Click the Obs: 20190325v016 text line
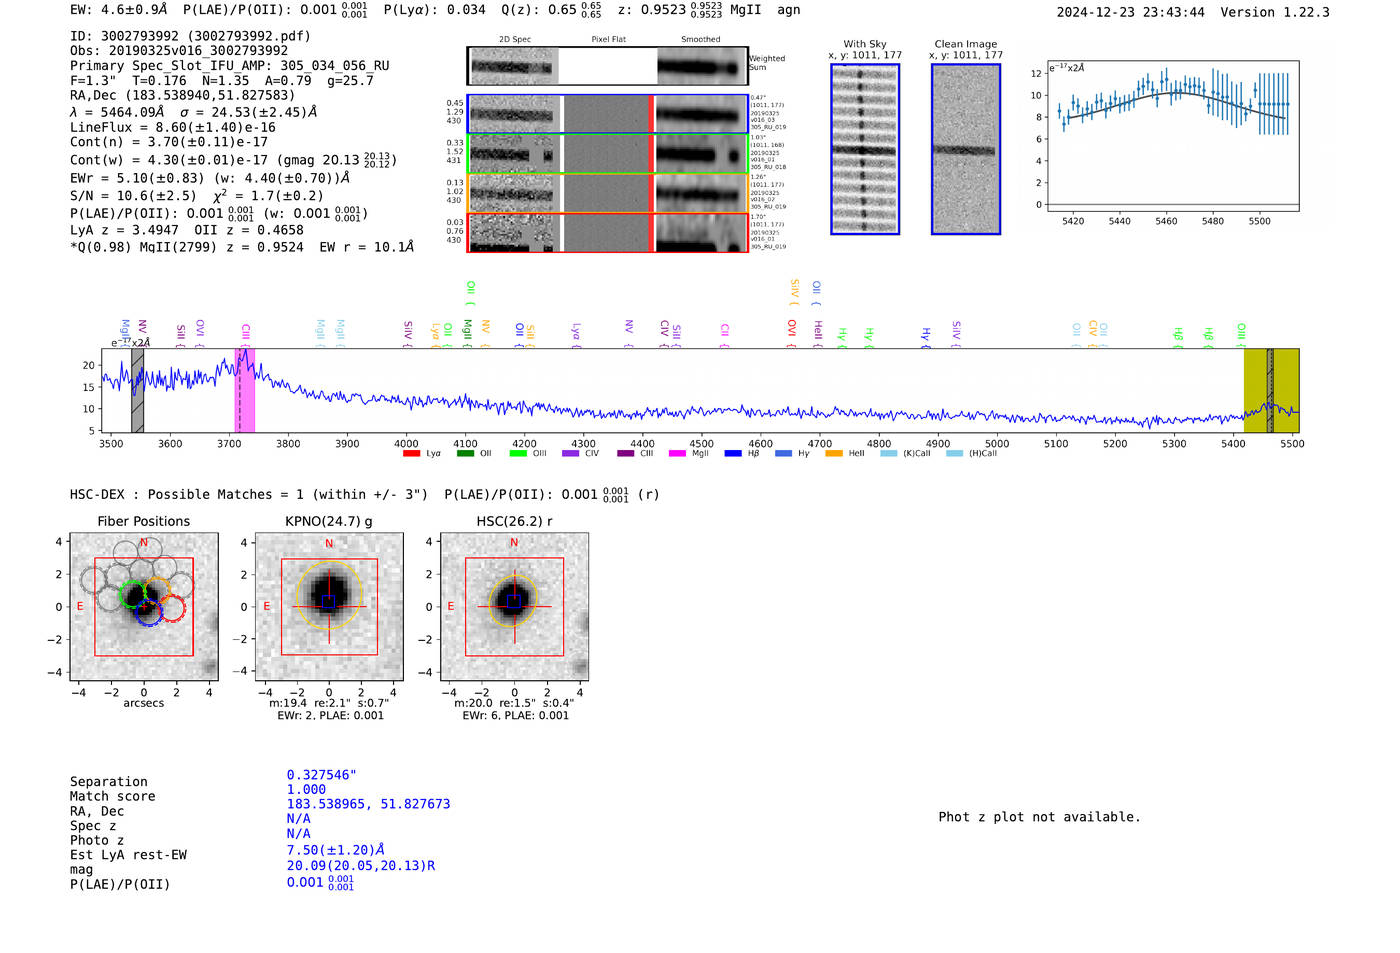 pos(179,51)
